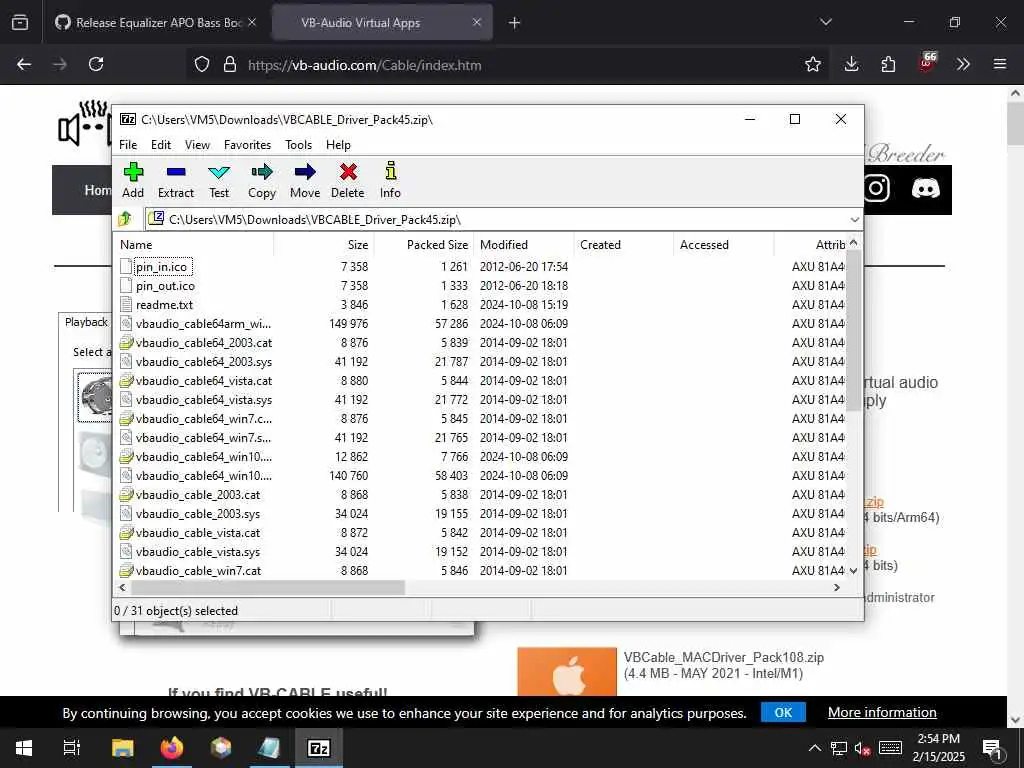
Task: Select the pin_out.ico file
Action: coord(165,285)
